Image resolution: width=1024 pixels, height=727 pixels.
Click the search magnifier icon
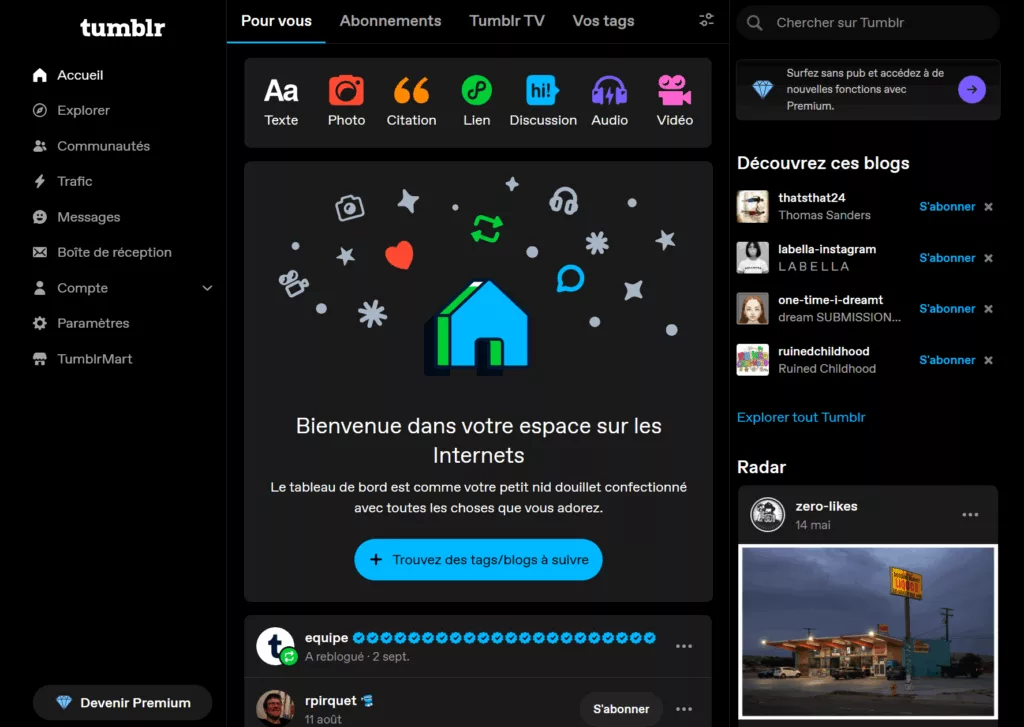click(754, 23)
